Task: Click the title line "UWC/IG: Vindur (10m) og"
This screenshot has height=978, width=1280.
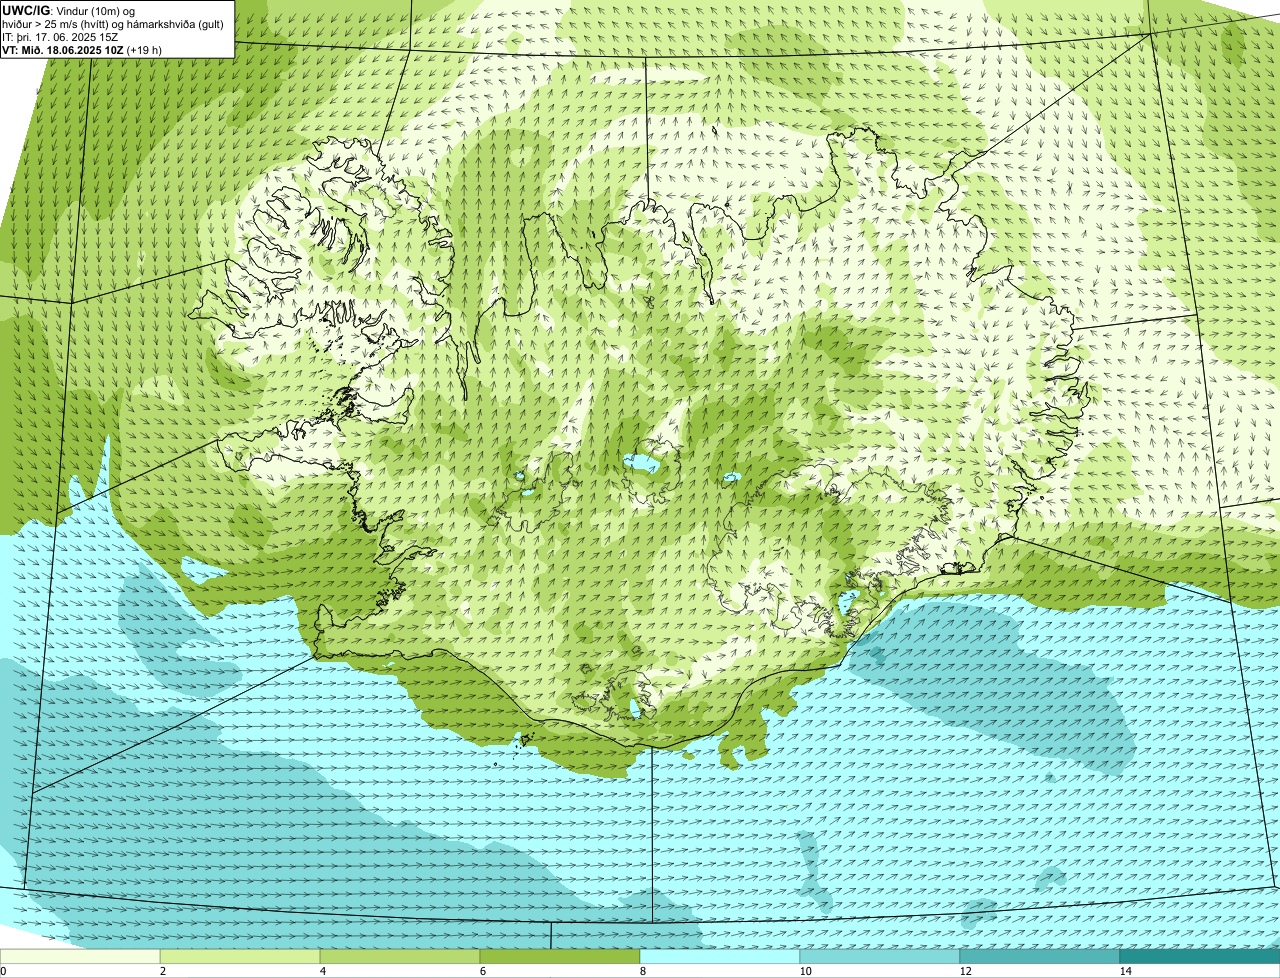Action: click(69, 11)
